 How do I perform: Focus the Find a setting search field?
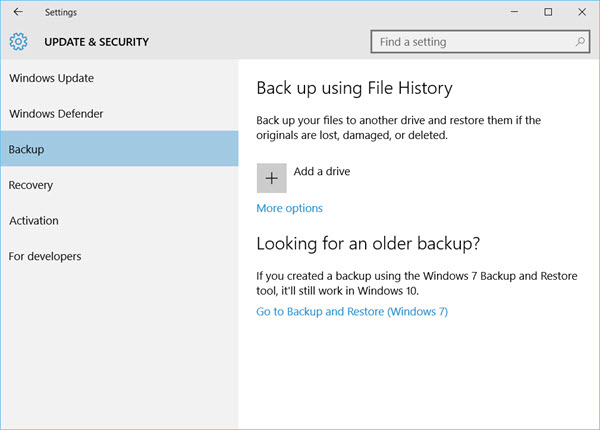(x=470, y=42)
